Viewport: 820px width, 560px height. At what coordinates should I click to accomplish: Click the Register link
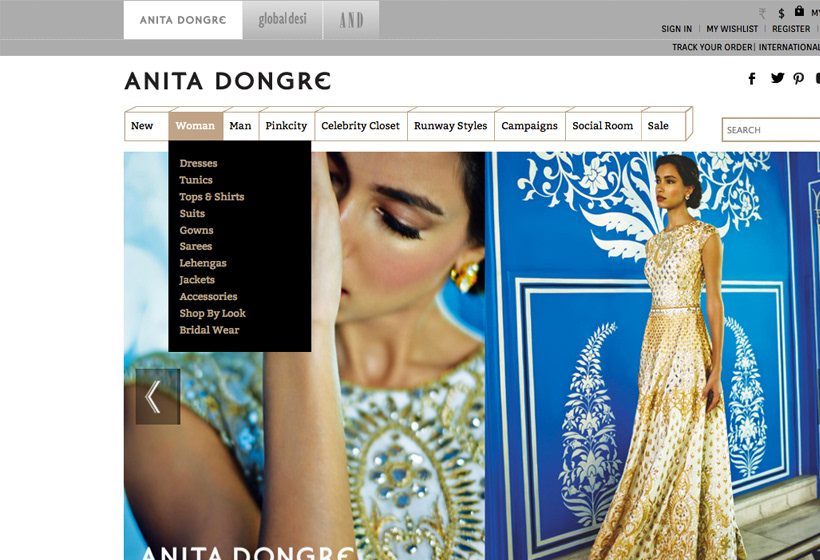pos(791,29)
